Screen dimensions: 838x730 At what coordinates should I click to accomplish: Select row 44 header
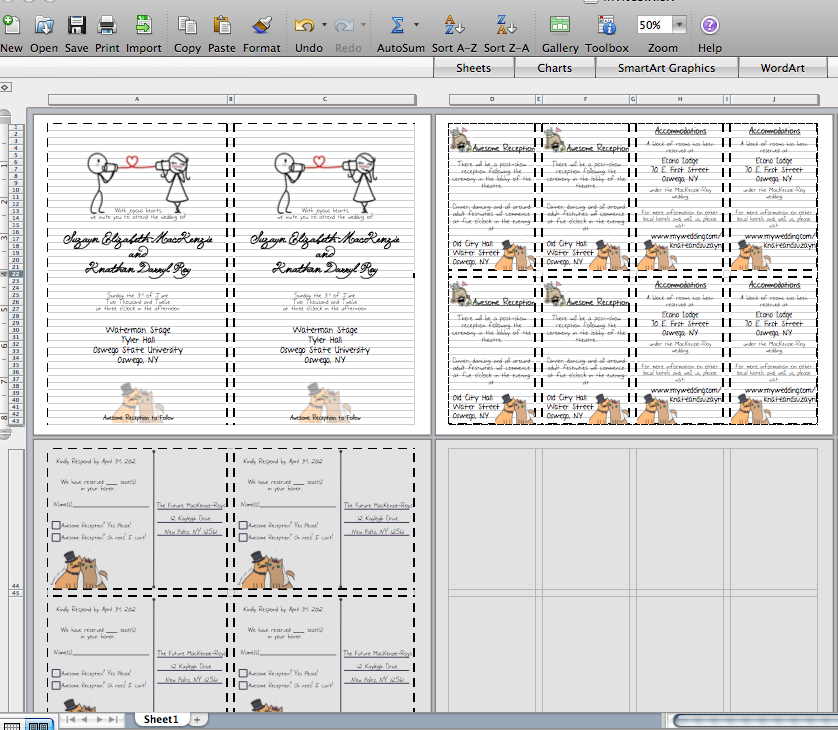(x=15, y=586)
